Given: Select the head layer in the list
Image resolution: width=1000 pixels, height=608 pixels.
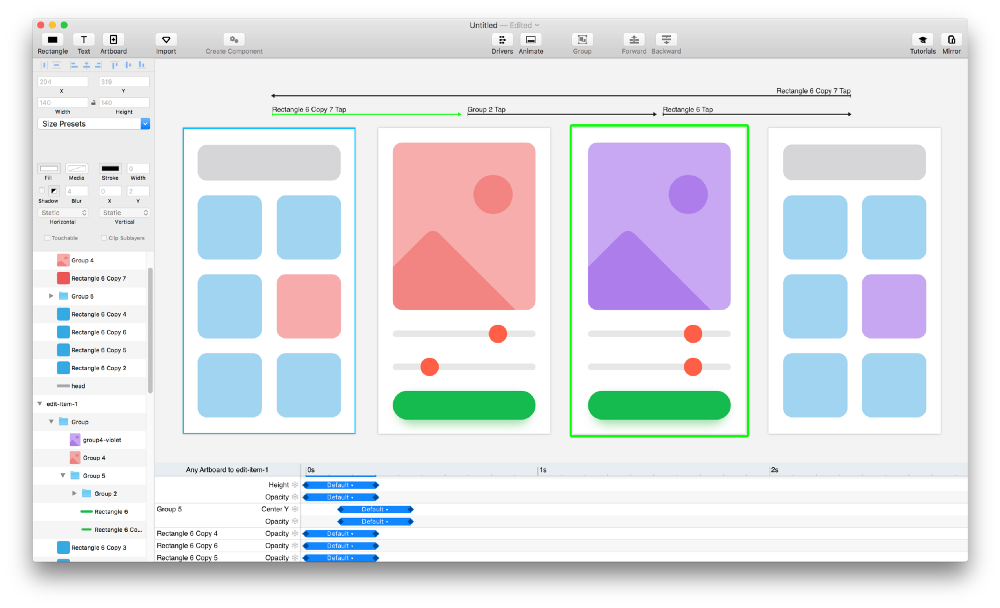Looking at the screenshot, I should pyautogui.click(x=90, y=386).
